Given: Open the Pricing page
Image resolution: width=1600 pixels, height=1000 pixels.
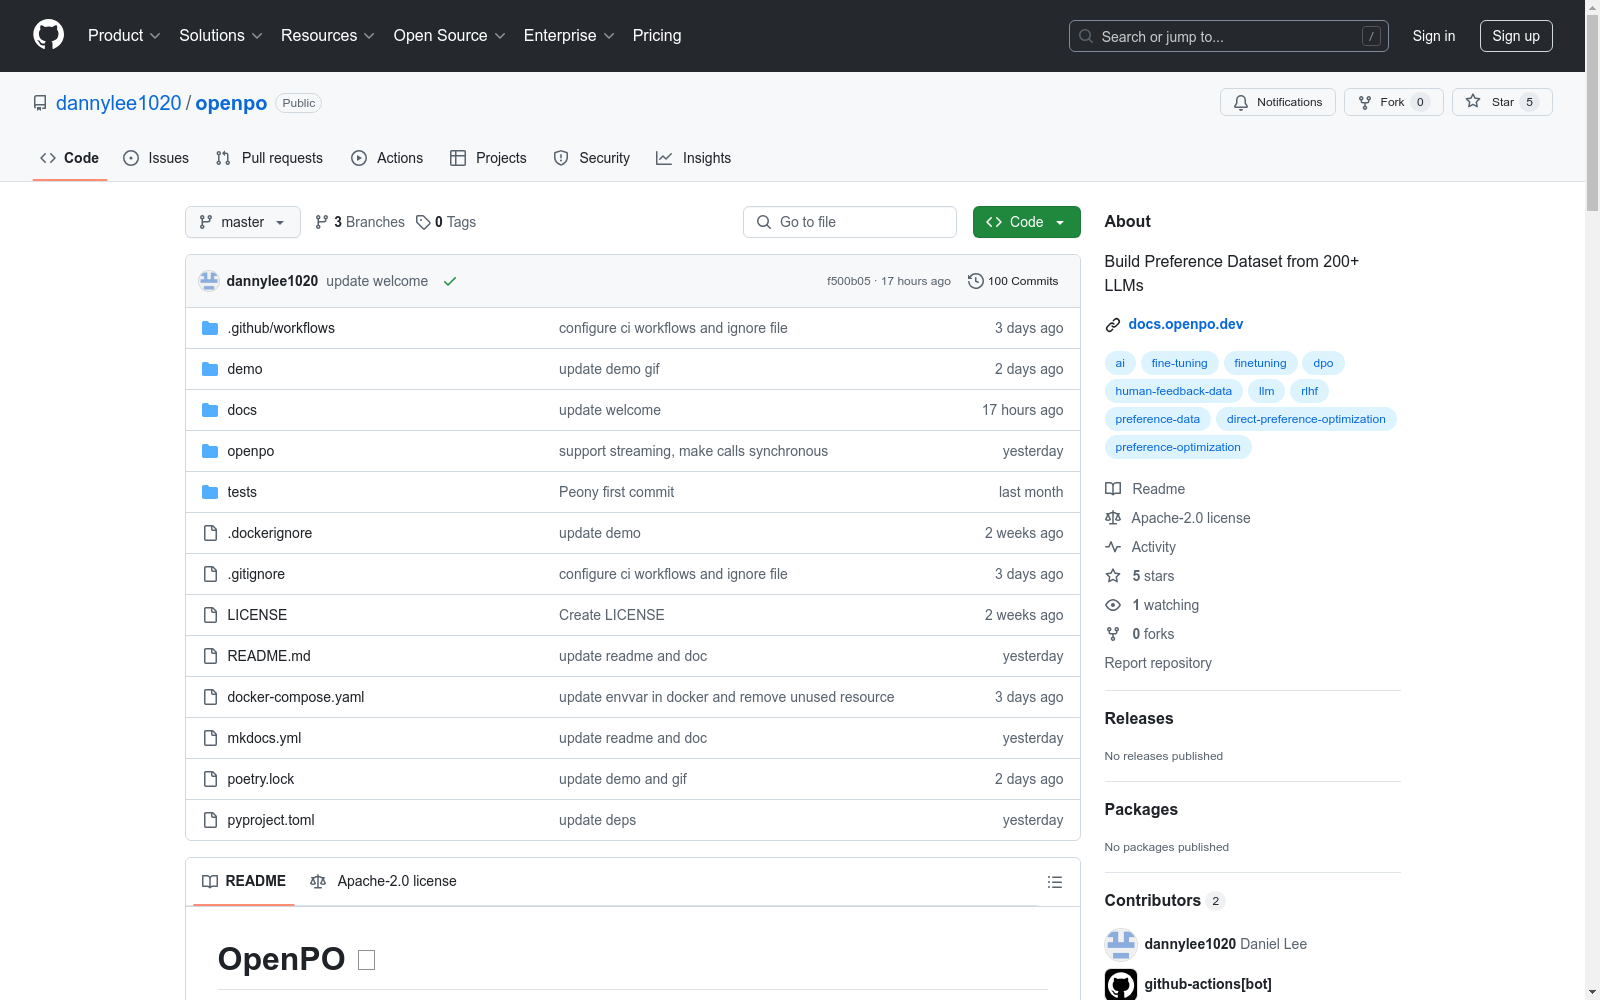Looking at the screenshot, I should pyautogui.click(x=657, y=35).
